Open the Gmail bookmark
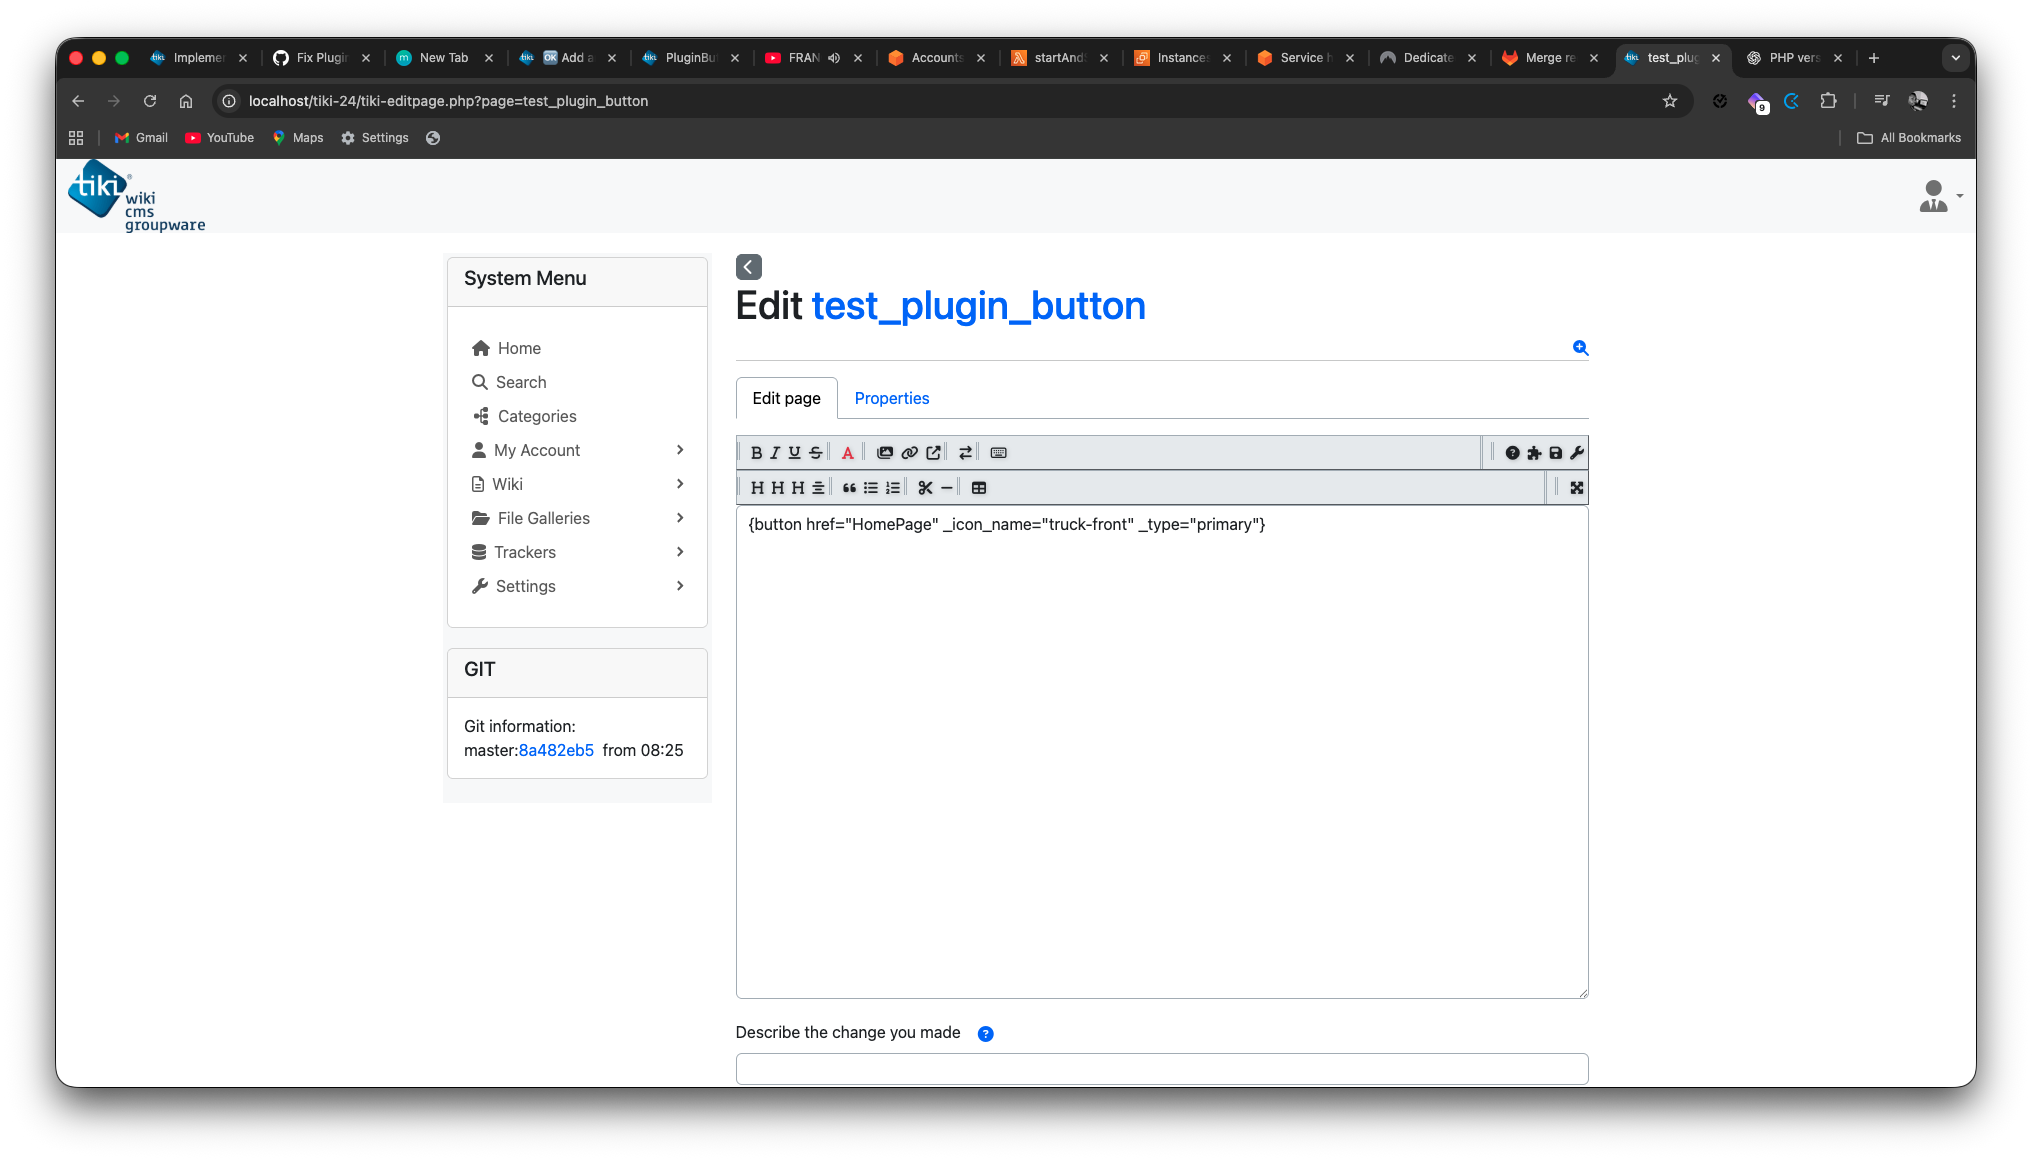The image size is (2032, 1161). click(141, 138)
